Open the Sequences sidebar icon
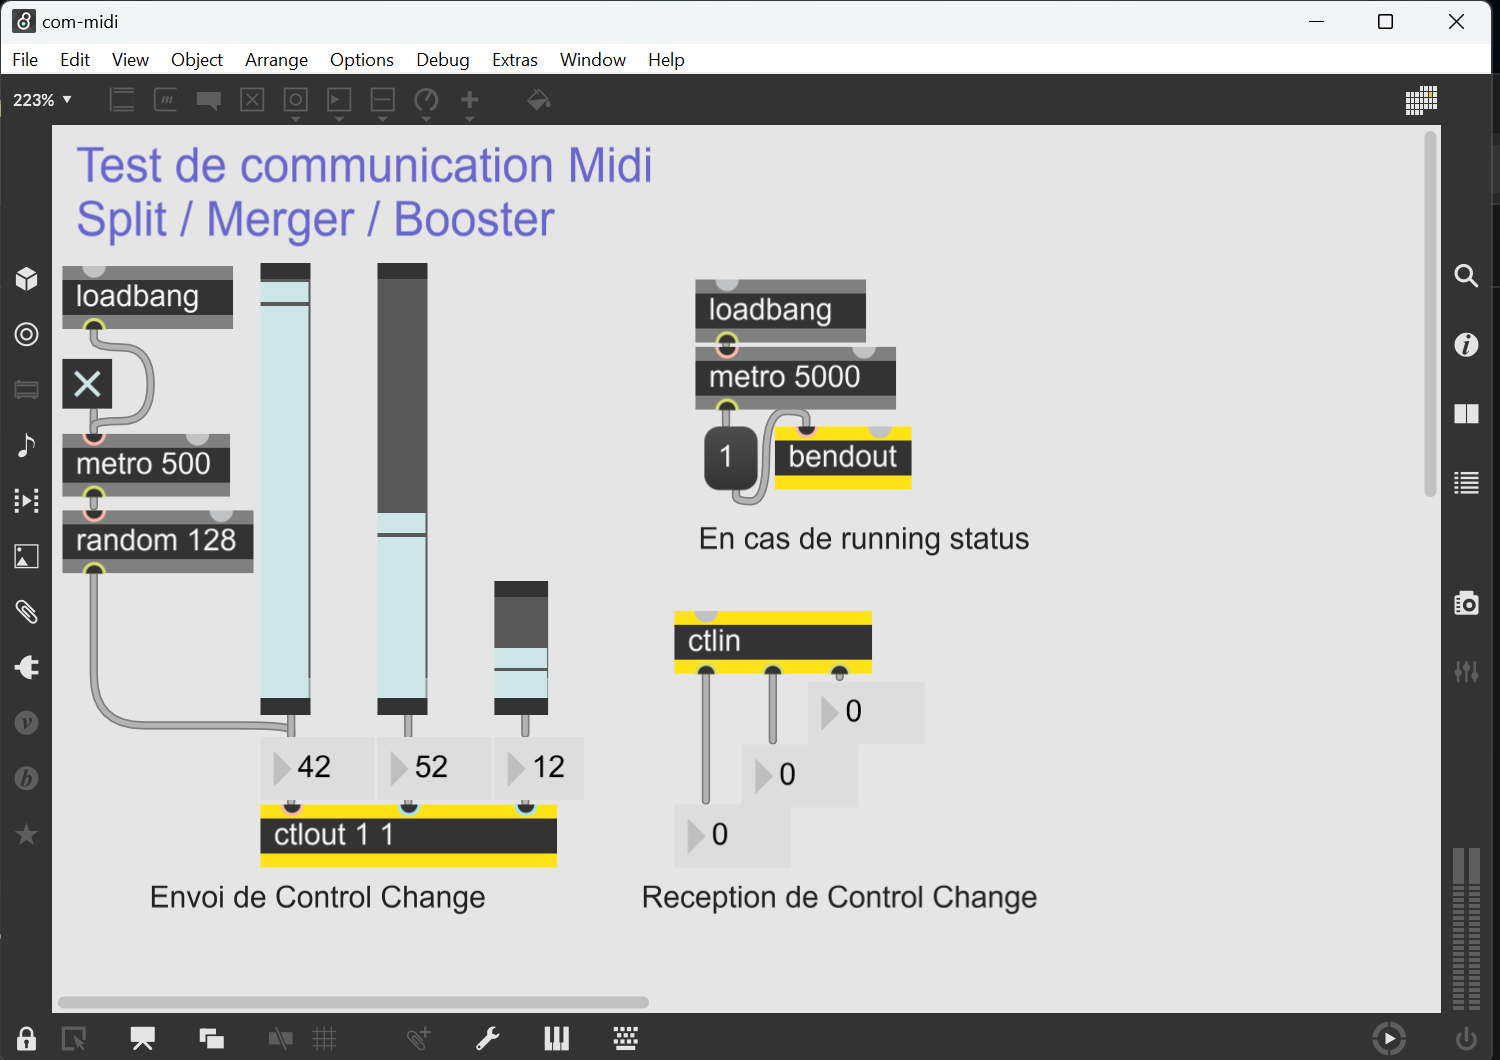This screenshot has width=1500, height=1060. tap(27, 500)
